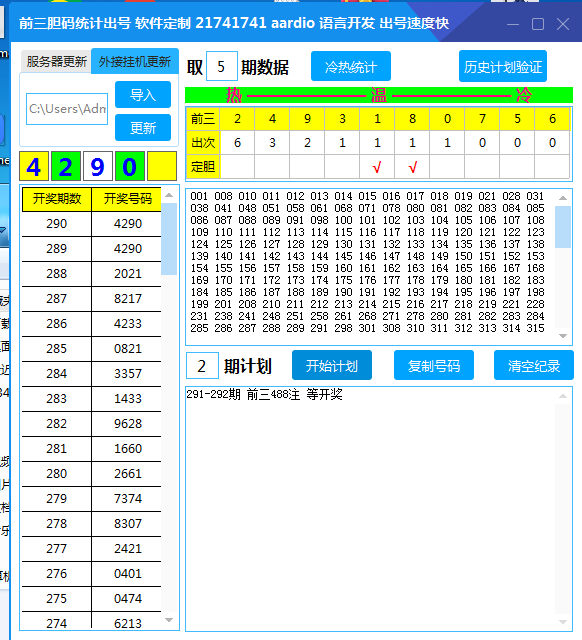Clear records with 清空纪录
Image resolution: width=582 pixels, height=640 pixels.
tap(534, 365)
